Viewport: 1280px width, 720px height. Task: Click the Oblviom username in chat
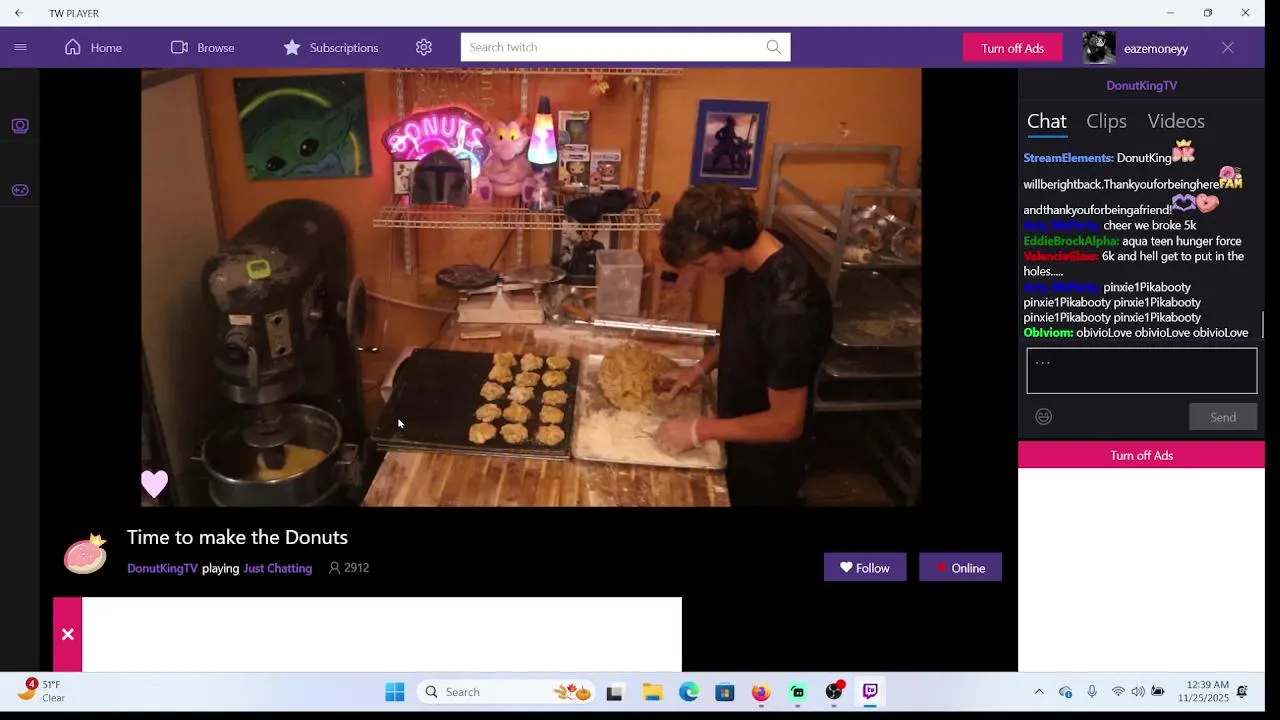[x=1048, y=333]
